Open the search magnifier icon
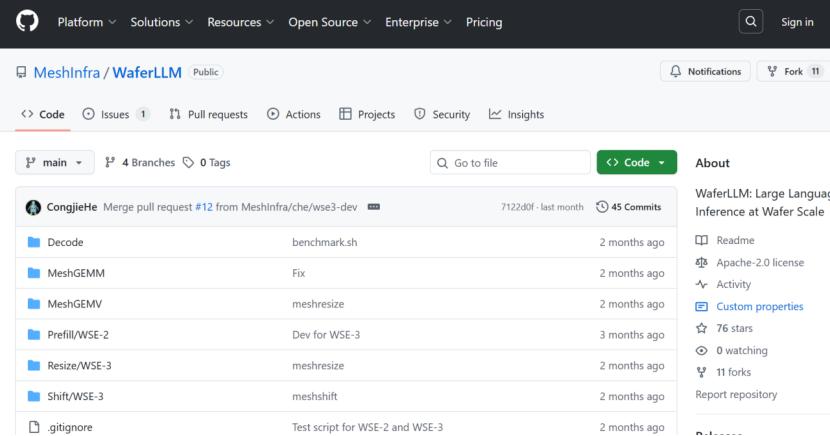The width and height of the screenshot is (830, 436). click(750, 22)
